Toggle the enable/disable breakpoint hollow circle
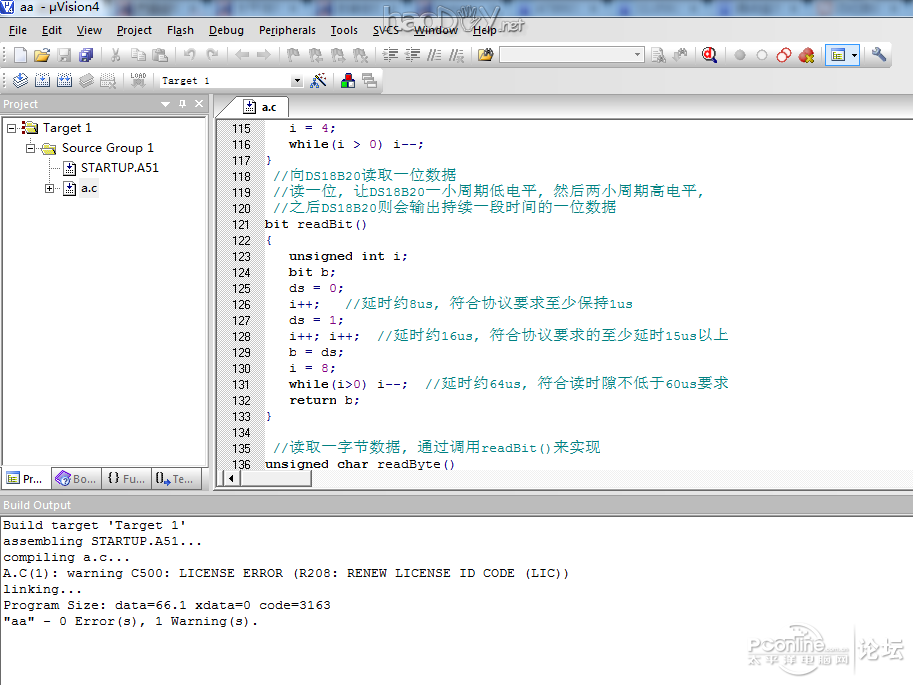 click(x=762, y=55)
